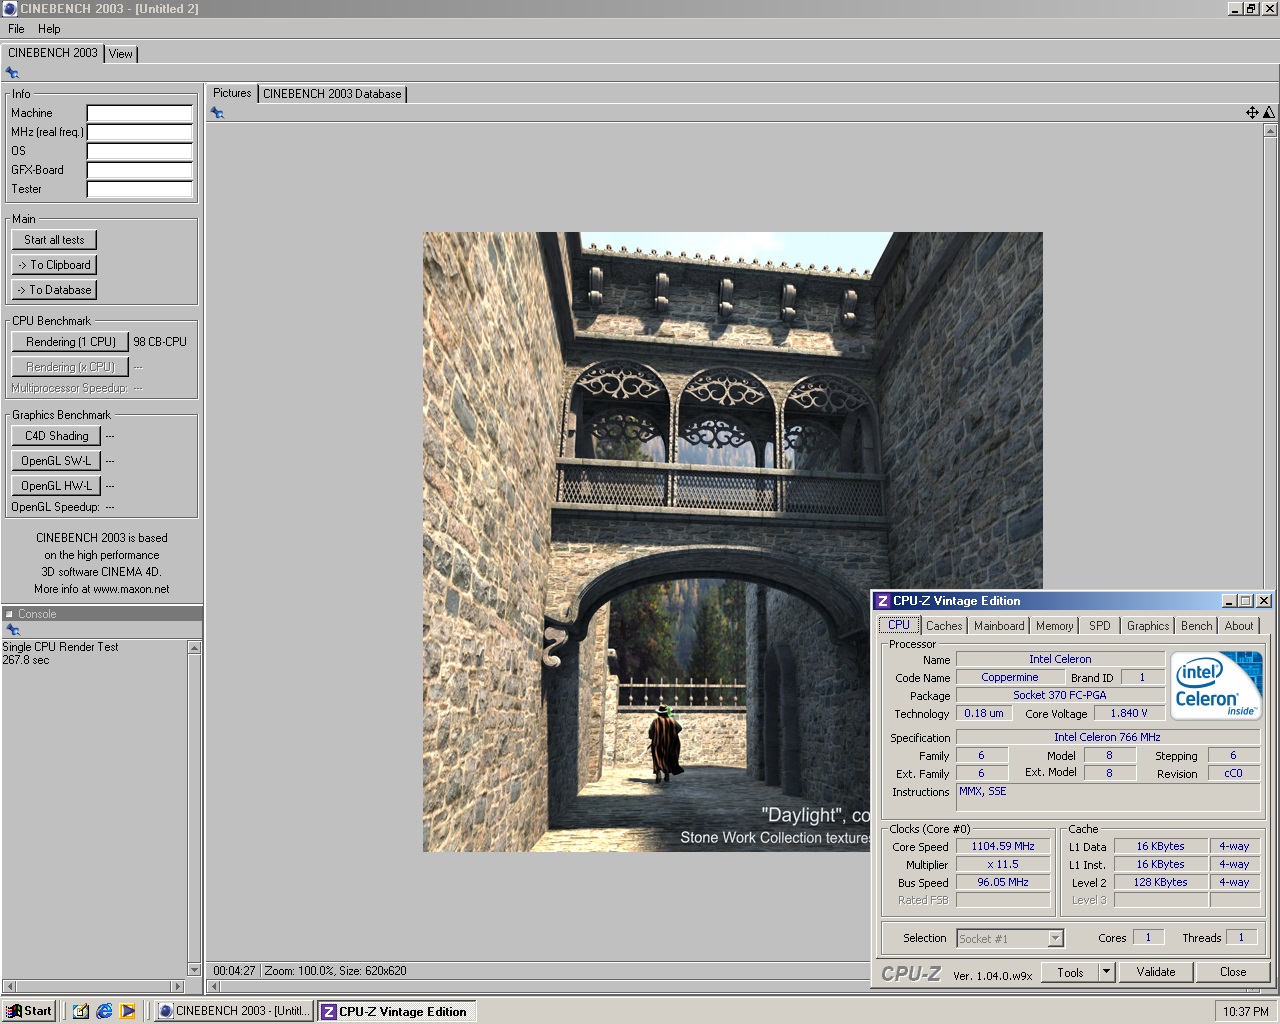This screenshot has height=1024, width=1280.
Task: Open Show Desktop icon in quick launch
Action: (x=80, y=1011)
